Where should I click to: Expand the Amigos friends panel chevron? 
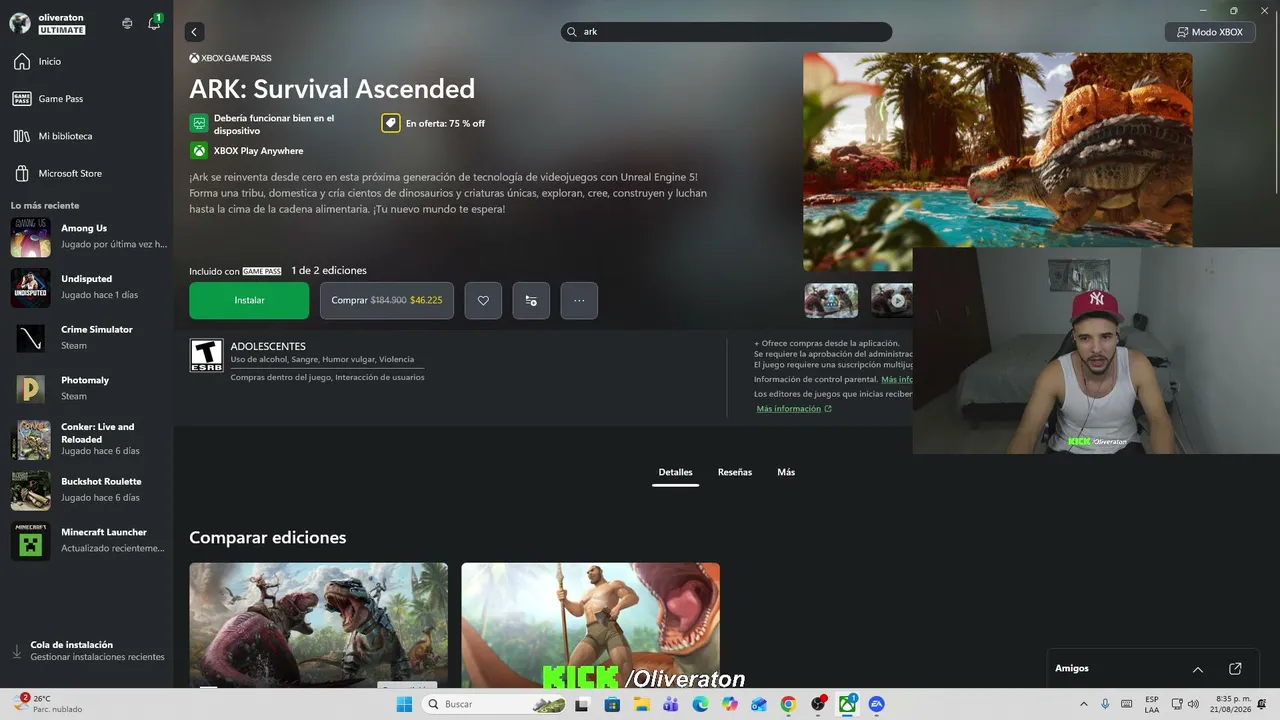(x=1198, y=669)
